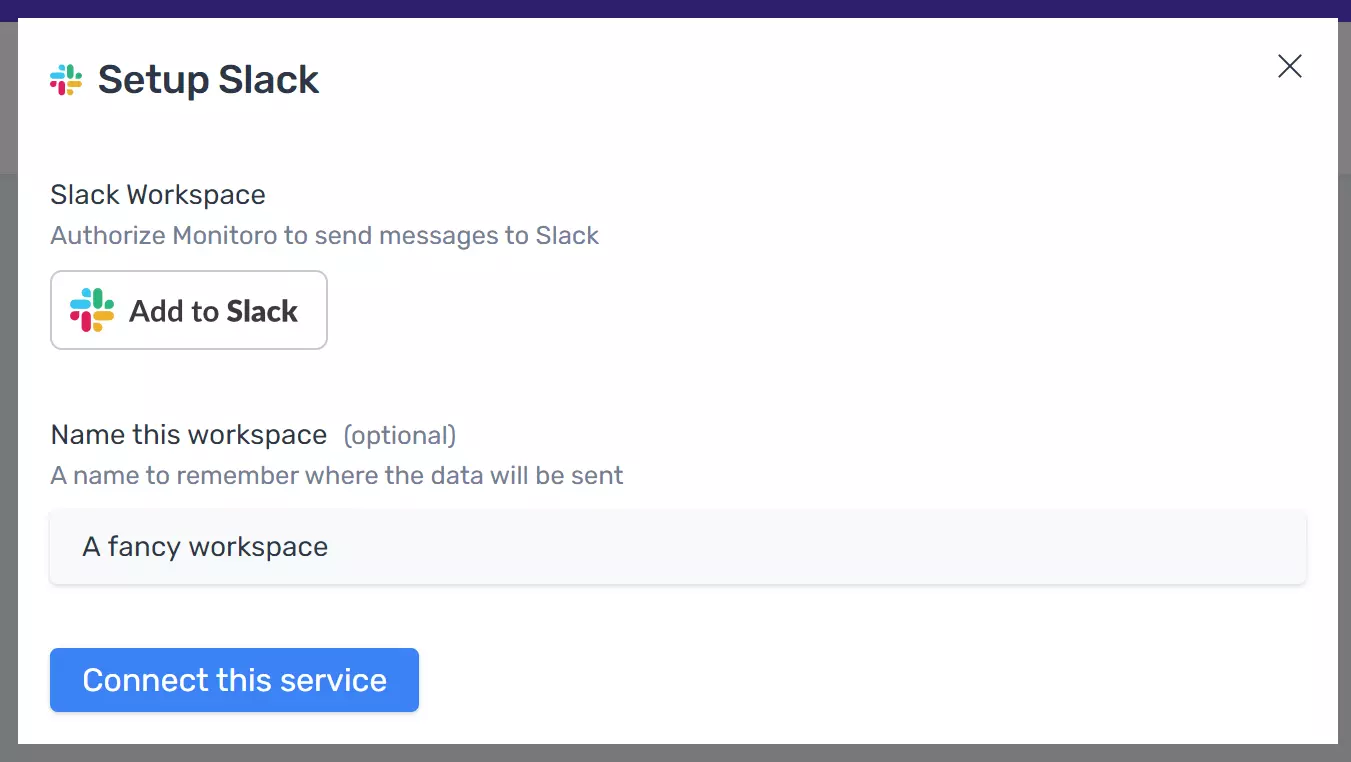
Task: Click the Connect this service button
Action: pyautogui.click(x=234, y=680)
